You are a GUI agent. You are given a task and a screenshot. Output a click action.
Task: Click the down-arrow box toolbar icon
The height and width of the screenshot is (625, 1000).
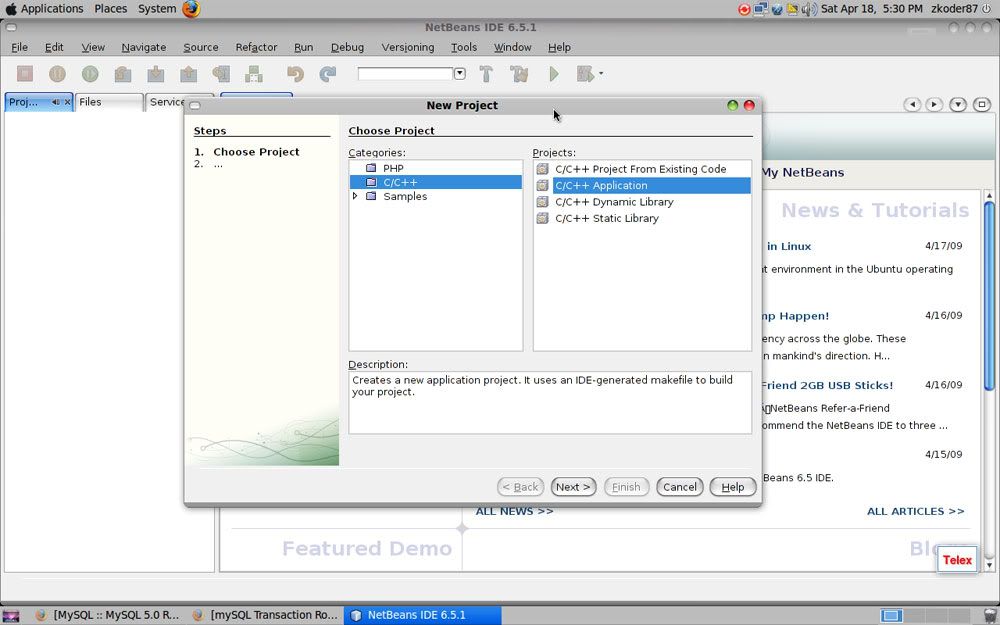156,74
